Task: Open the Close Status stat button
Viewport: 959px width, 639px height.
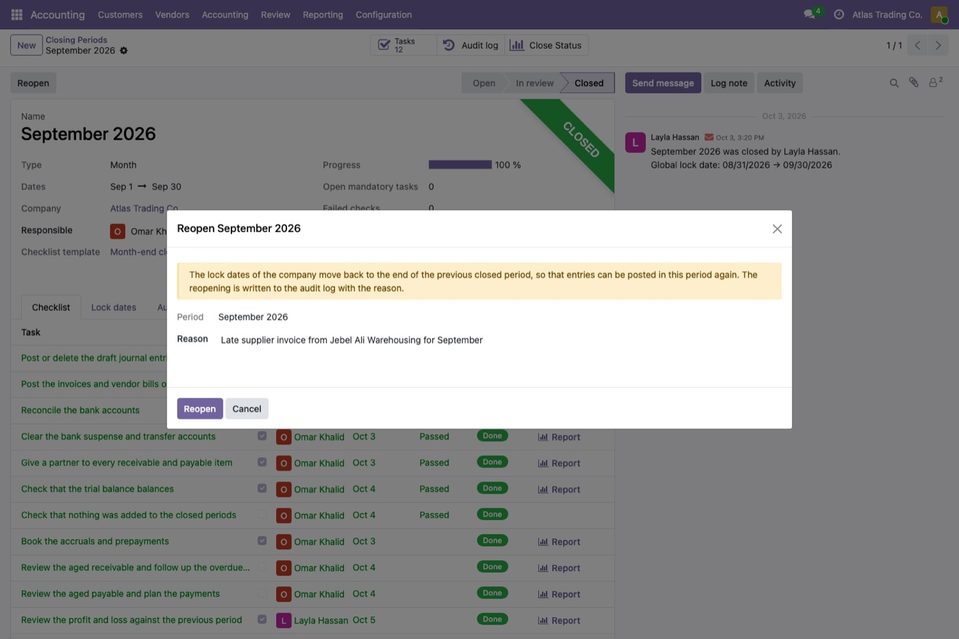Action: [x=546, y=45]
